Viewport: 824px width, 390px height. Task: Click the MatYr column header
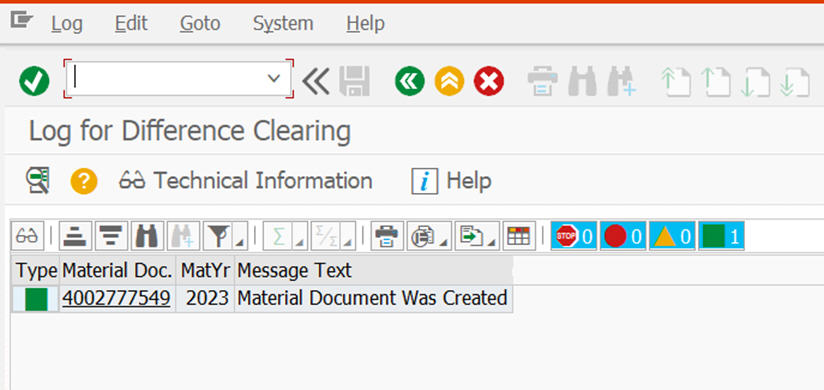(205, 271)
